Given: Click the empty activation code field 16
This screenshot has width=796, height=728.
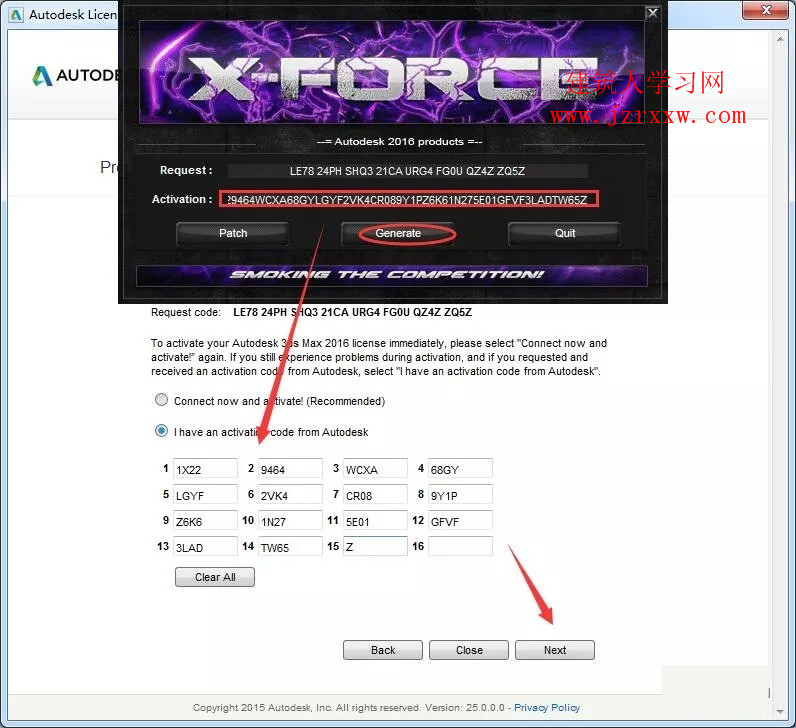Looking at the screenshot, I should 460,546.
